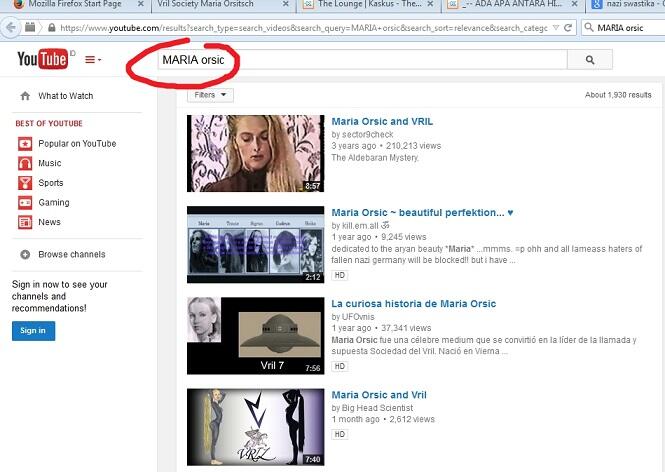
Task: Open What to Watch page
Action: (x=66, y=96)
